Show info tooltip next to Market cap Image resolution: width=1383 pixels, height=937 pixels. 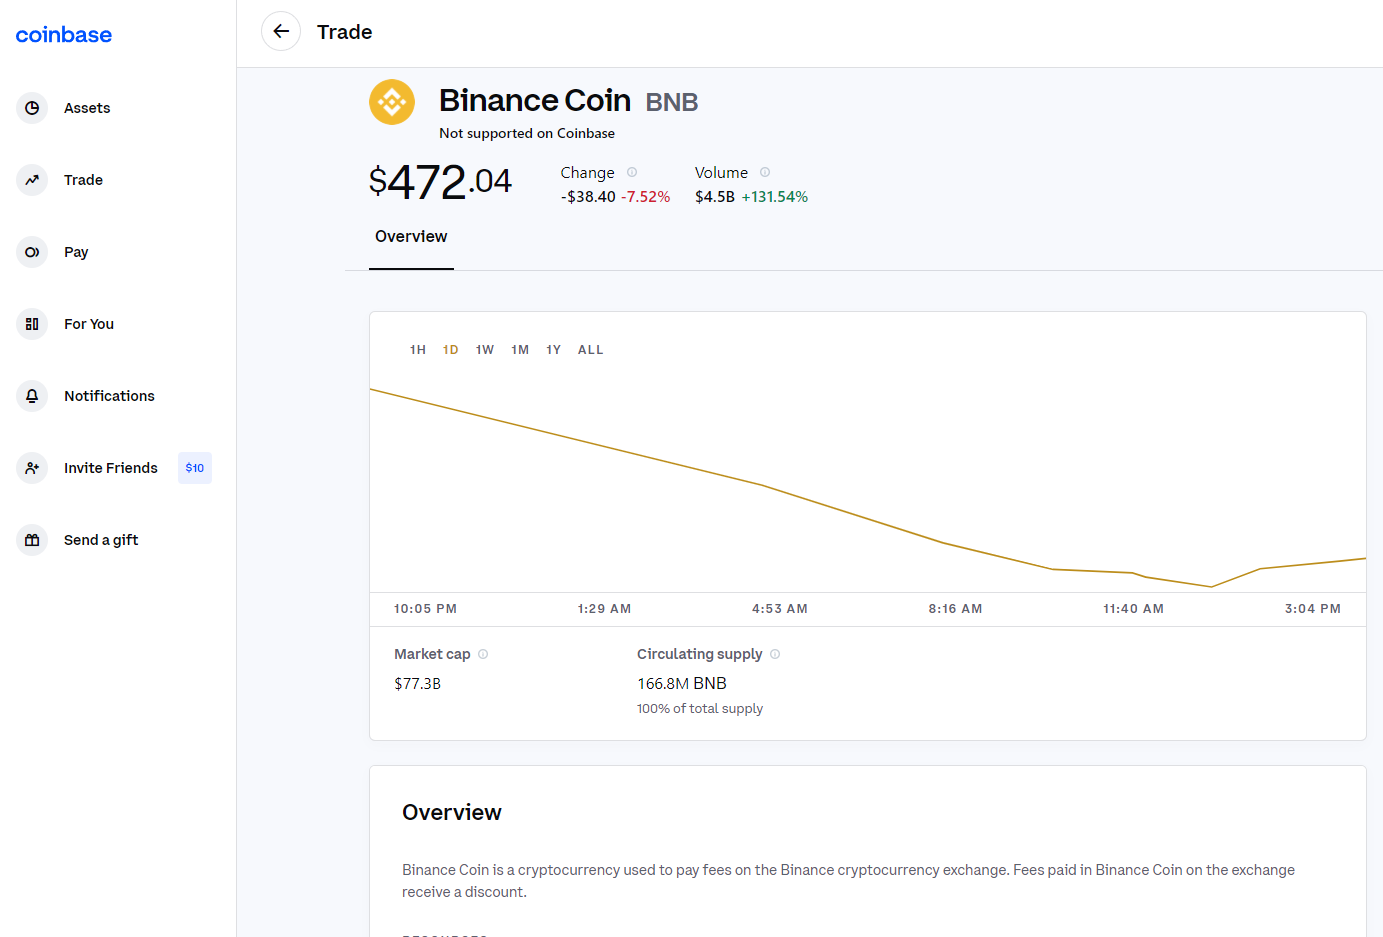point(483,654)
